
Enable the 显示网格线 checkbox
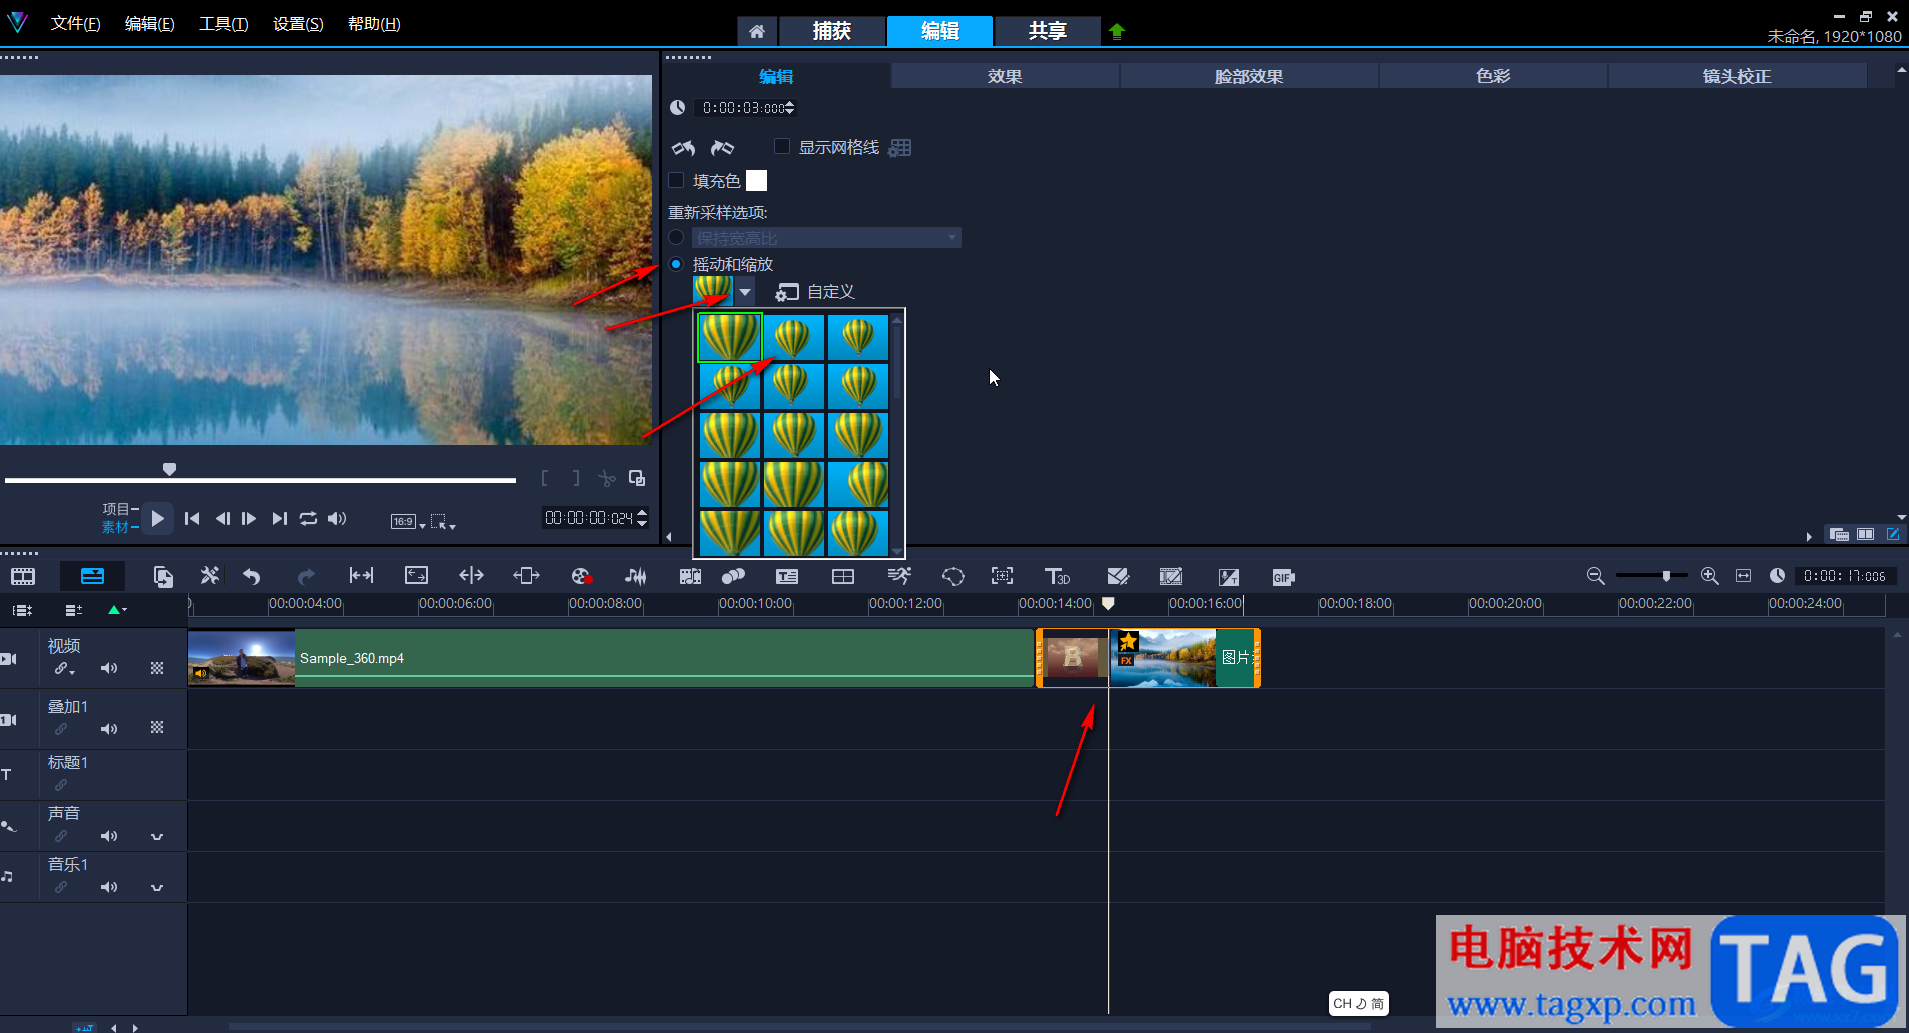point(782,147)
